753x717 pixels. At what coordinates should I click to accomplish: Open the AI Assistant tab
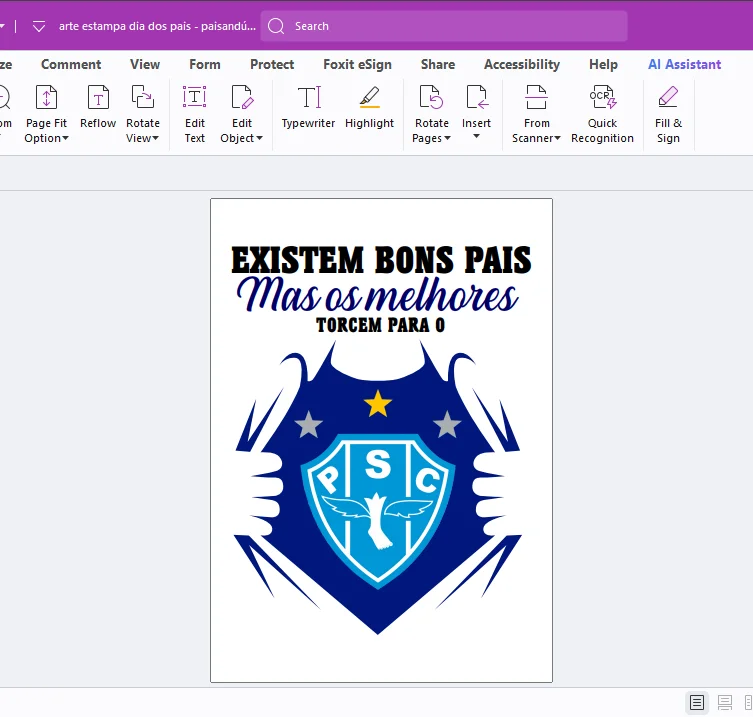click(685, 64)
